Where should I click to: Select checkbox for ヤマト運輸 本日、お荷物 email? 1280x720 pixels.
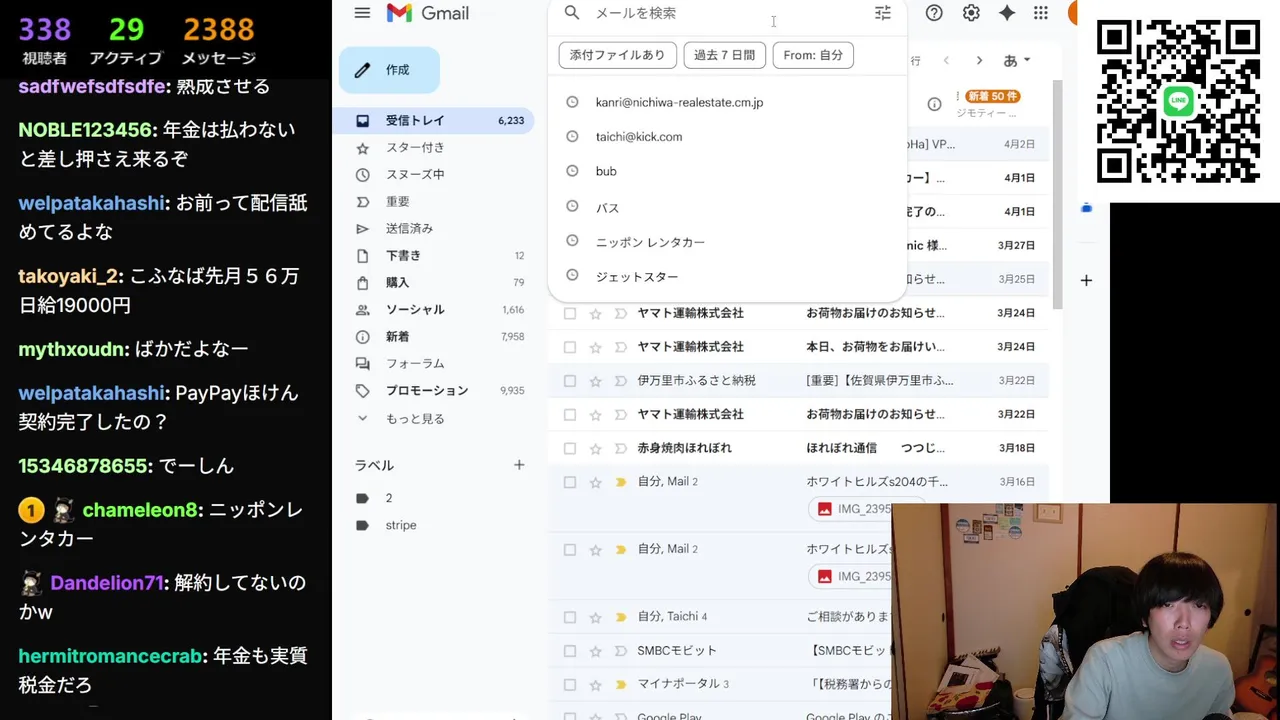570,347
